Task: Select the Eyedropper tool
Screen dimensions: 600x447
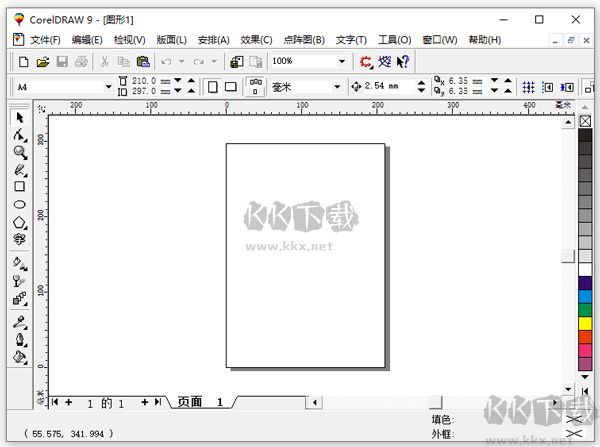Action: pos(20,322)
